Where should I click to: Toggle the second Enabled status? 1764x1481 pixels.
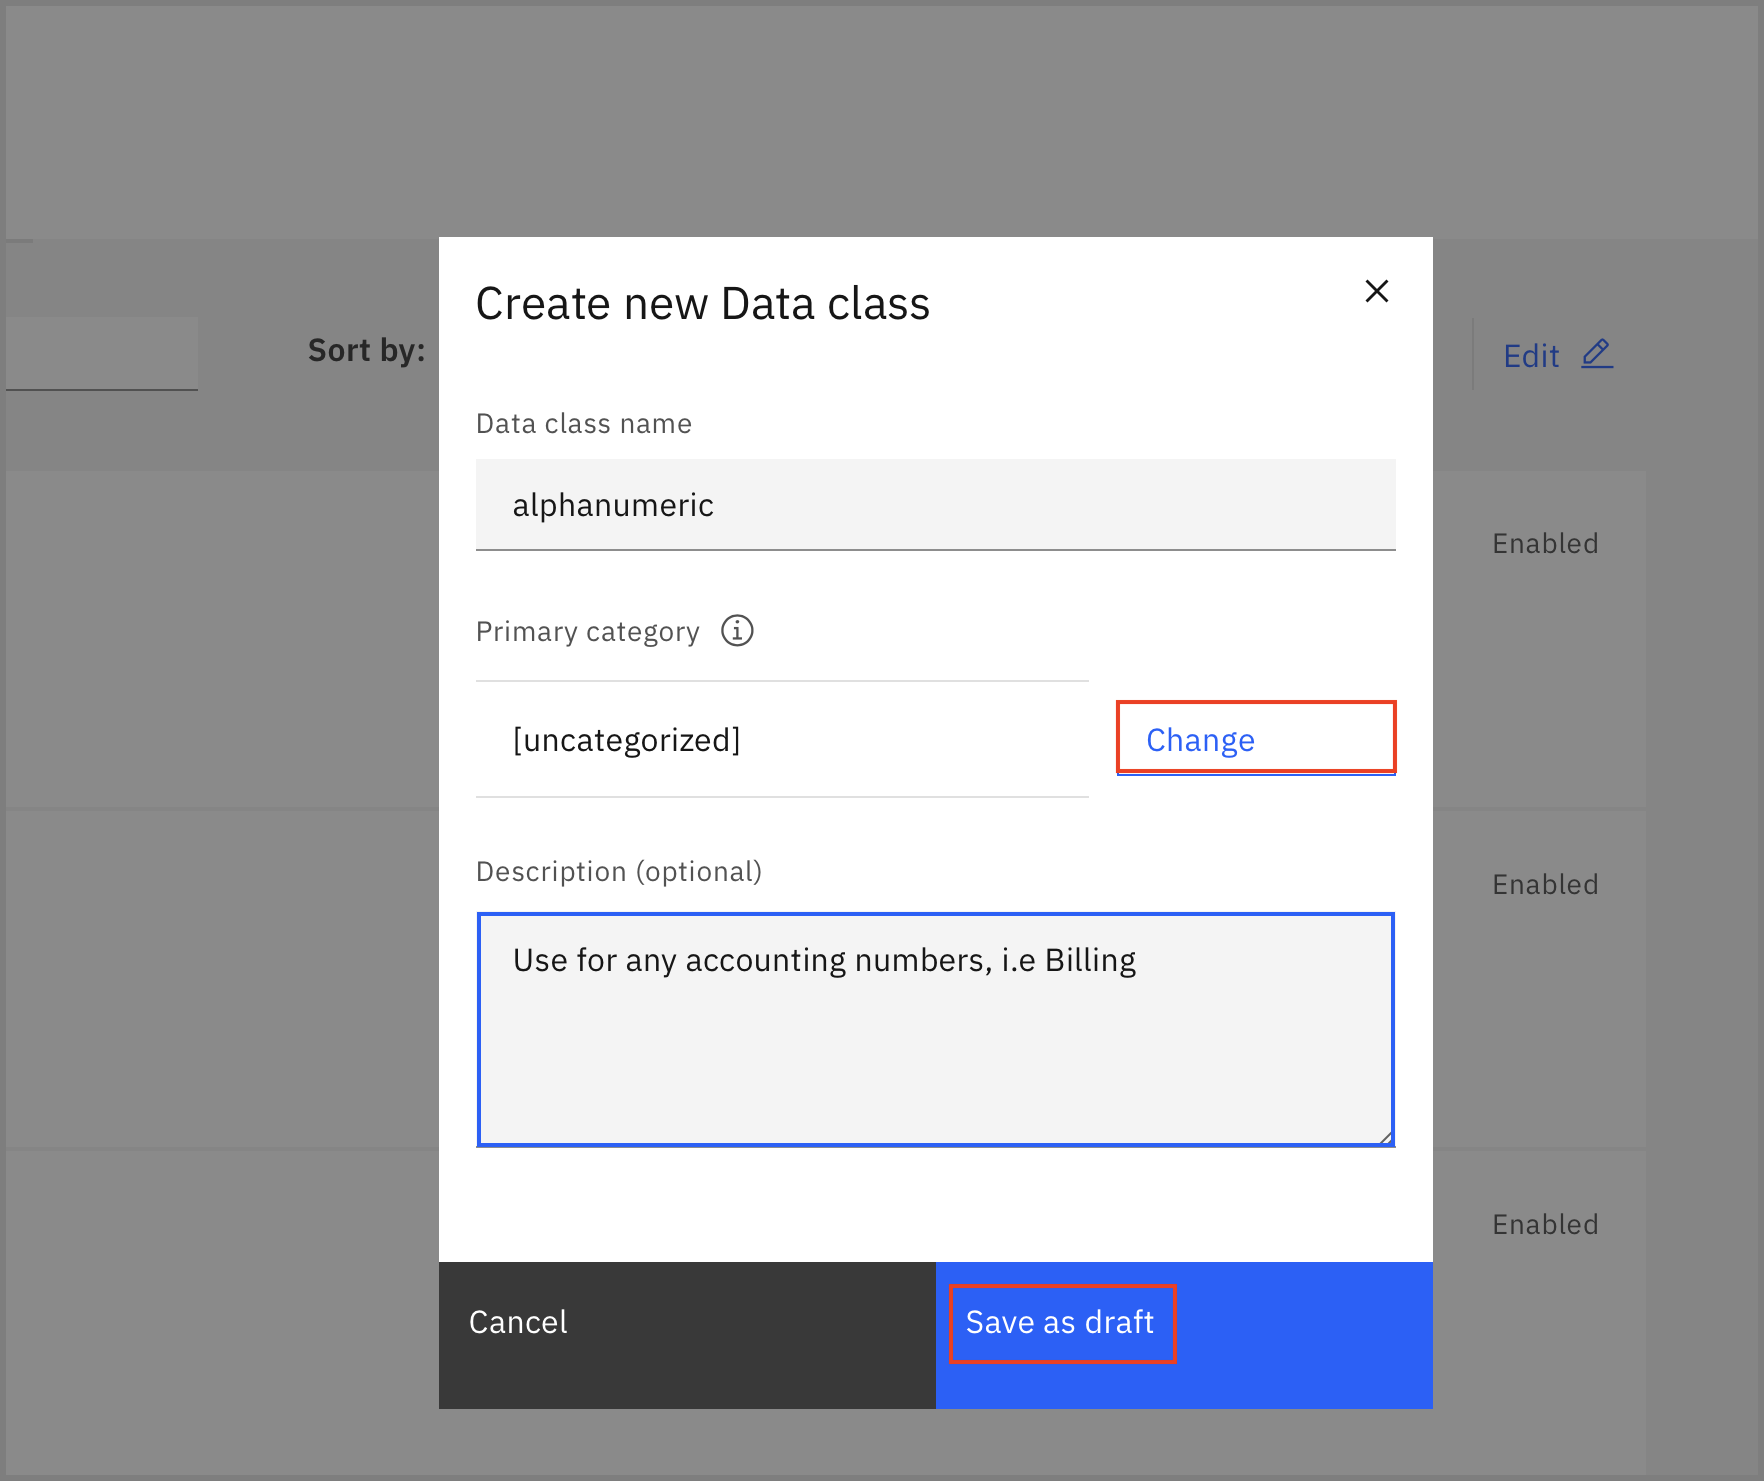coord(1545,884)
